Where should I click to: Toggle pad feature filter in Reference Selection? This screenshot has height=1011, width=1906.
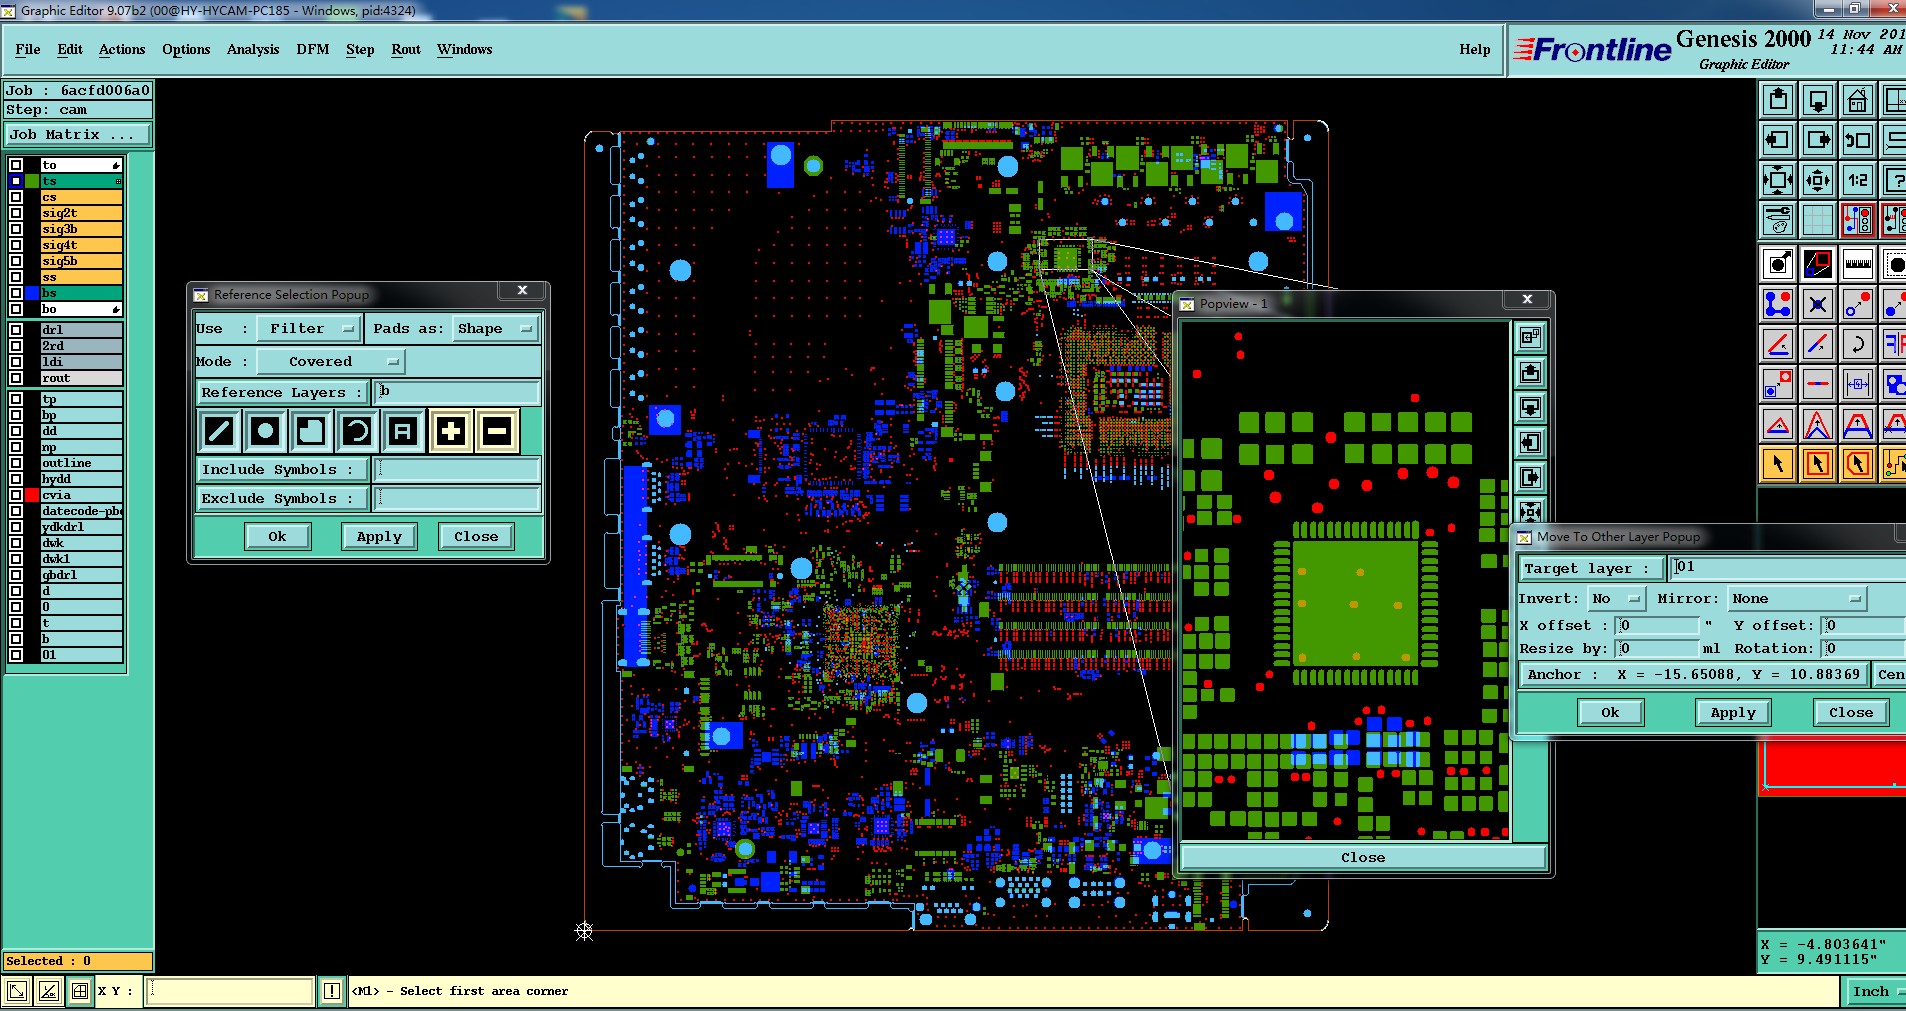(265, 431)
